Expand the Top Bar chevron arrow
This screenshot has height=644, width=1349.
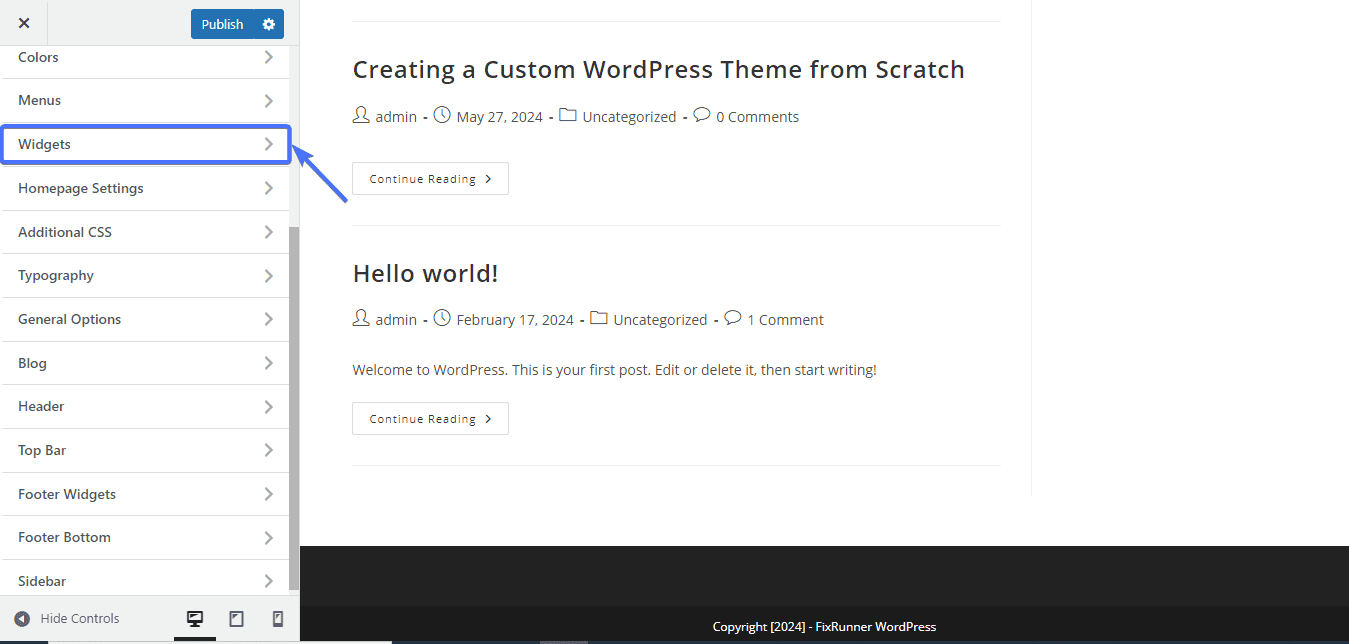268,450
